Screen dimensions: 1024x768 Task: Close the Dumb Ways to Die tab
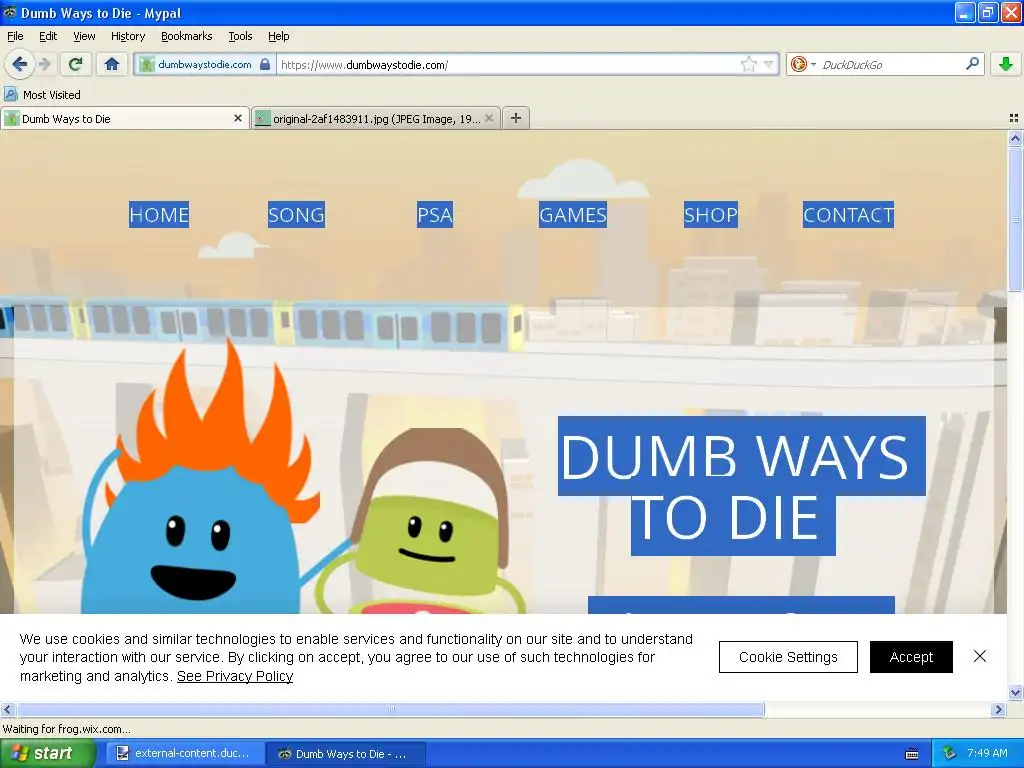(x=238, y=118)
